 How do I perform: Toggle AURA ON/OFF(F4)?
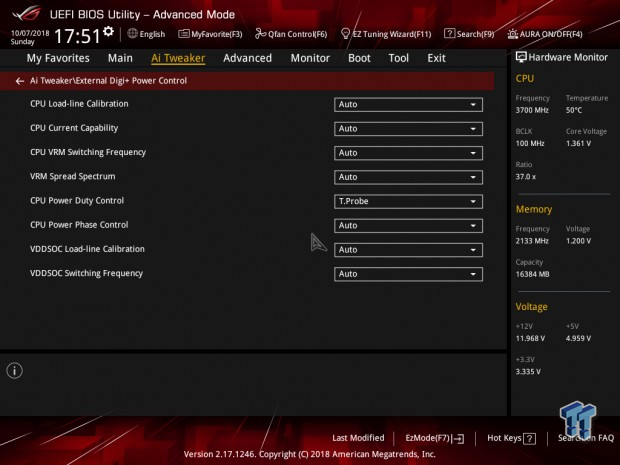pyautogui.click(x=545, y=34)
